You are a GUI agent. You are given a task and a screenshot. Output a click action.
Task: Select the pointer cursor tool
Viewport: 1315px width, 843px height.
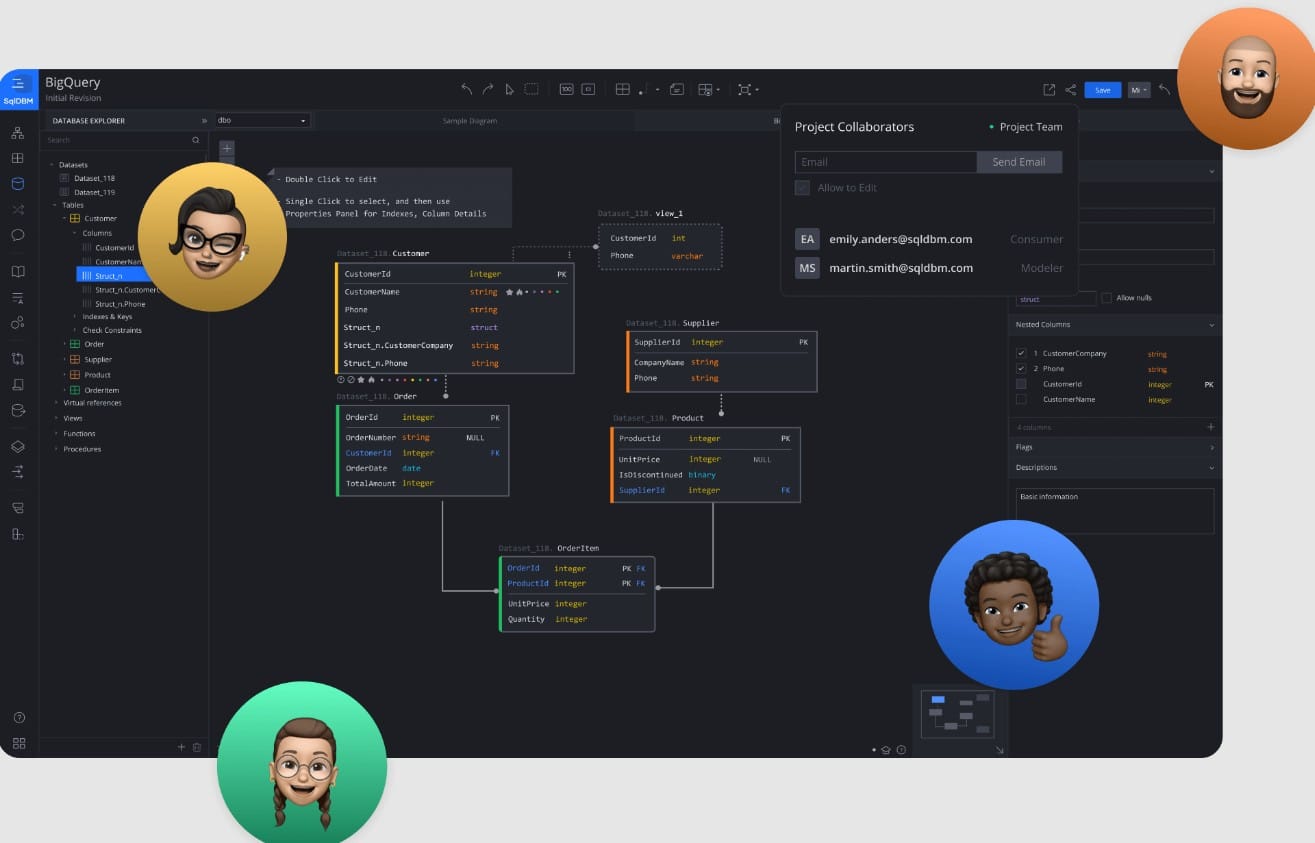[509, 89]
